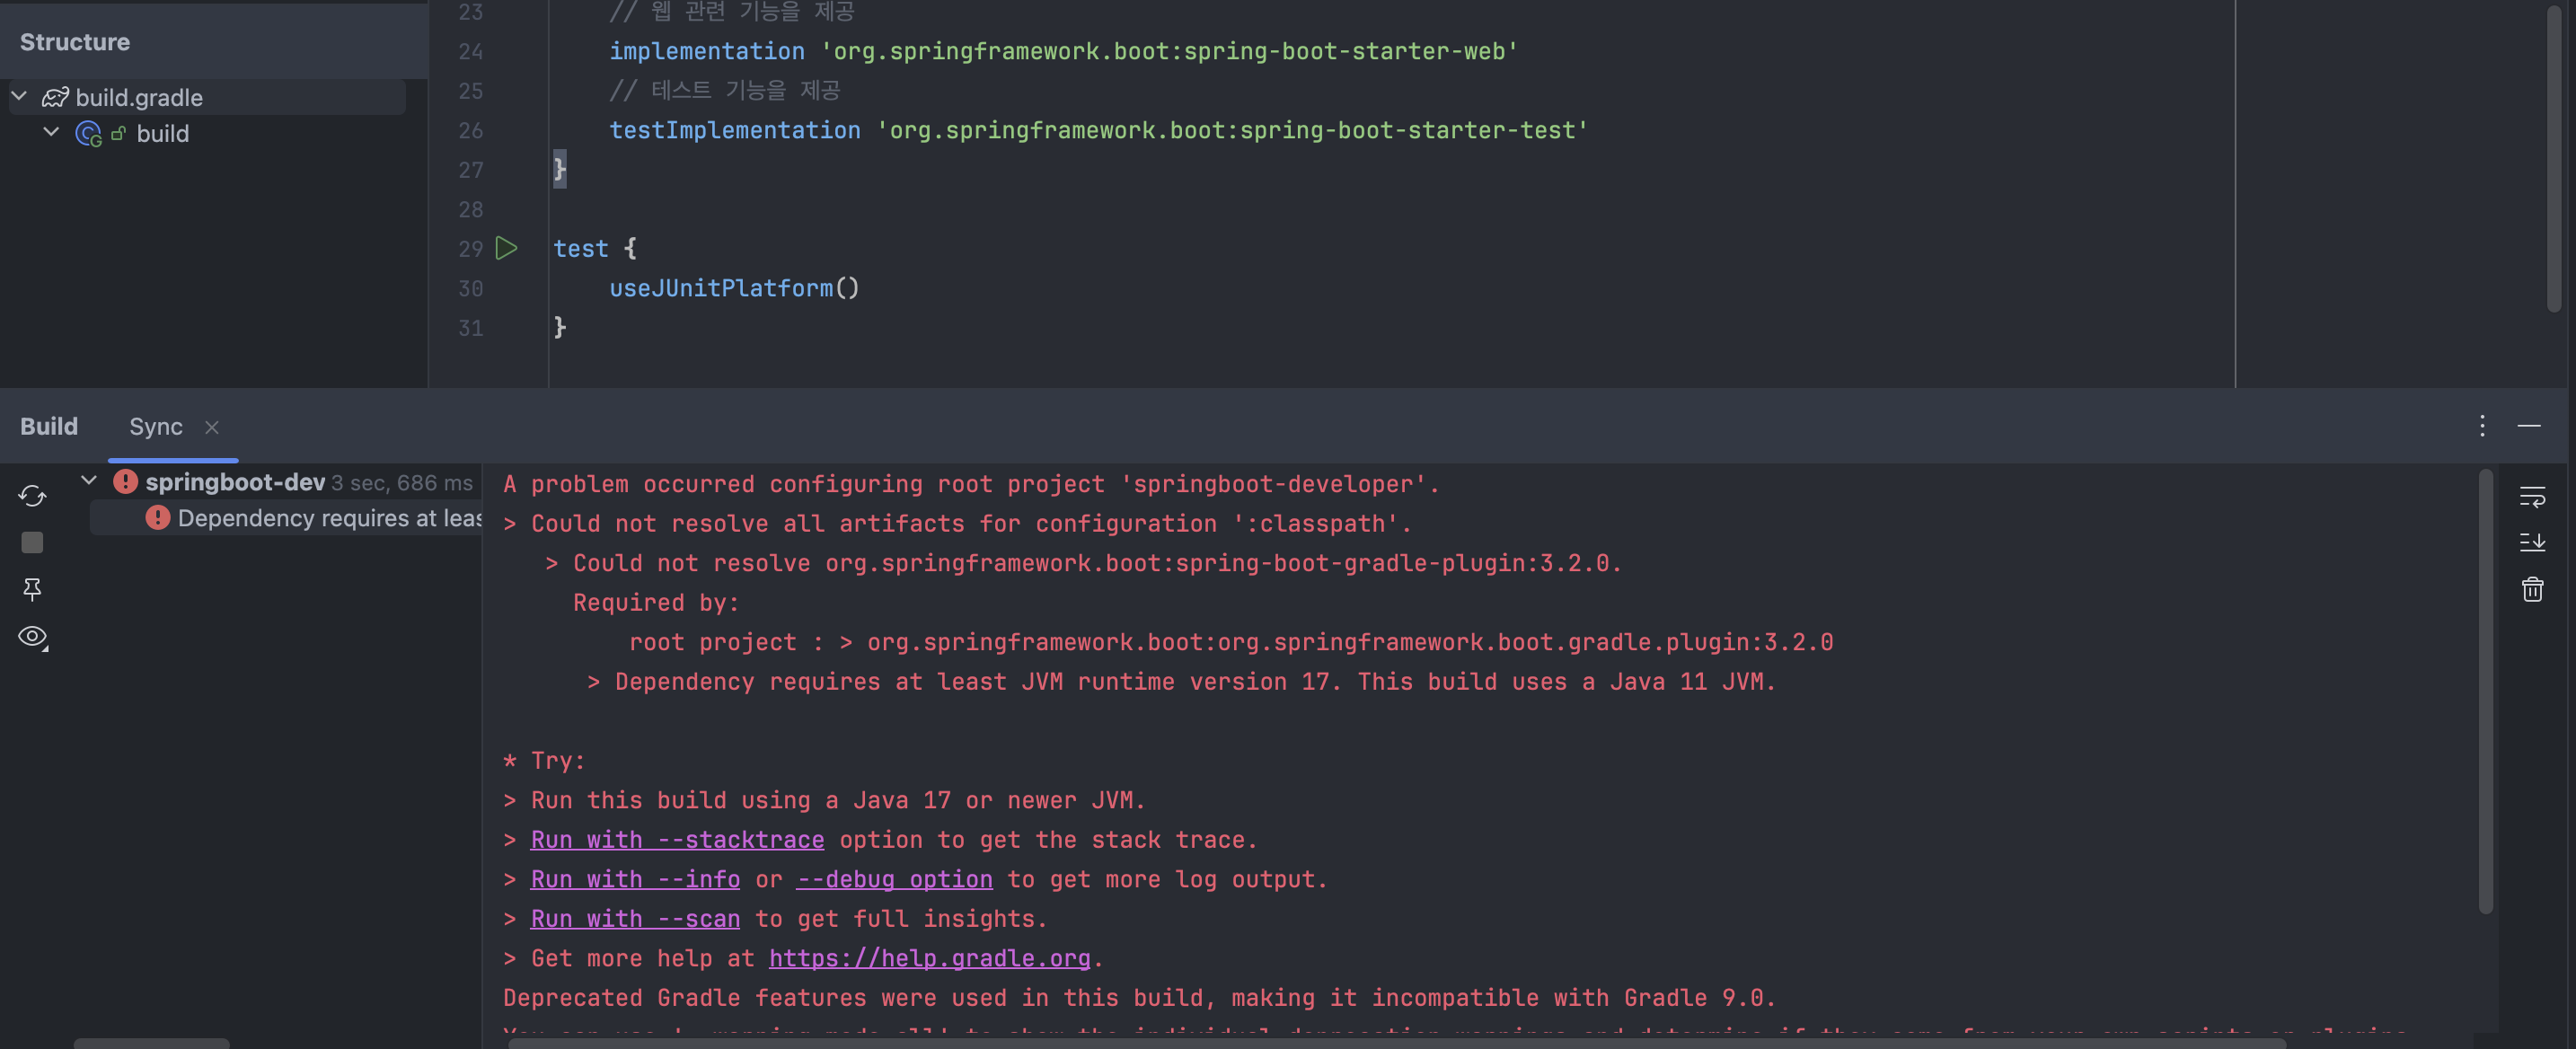Screen dimensions: 2576x1049
Task: Click the build output vertical scrollbar
Action: click(x=2485, y=690)
